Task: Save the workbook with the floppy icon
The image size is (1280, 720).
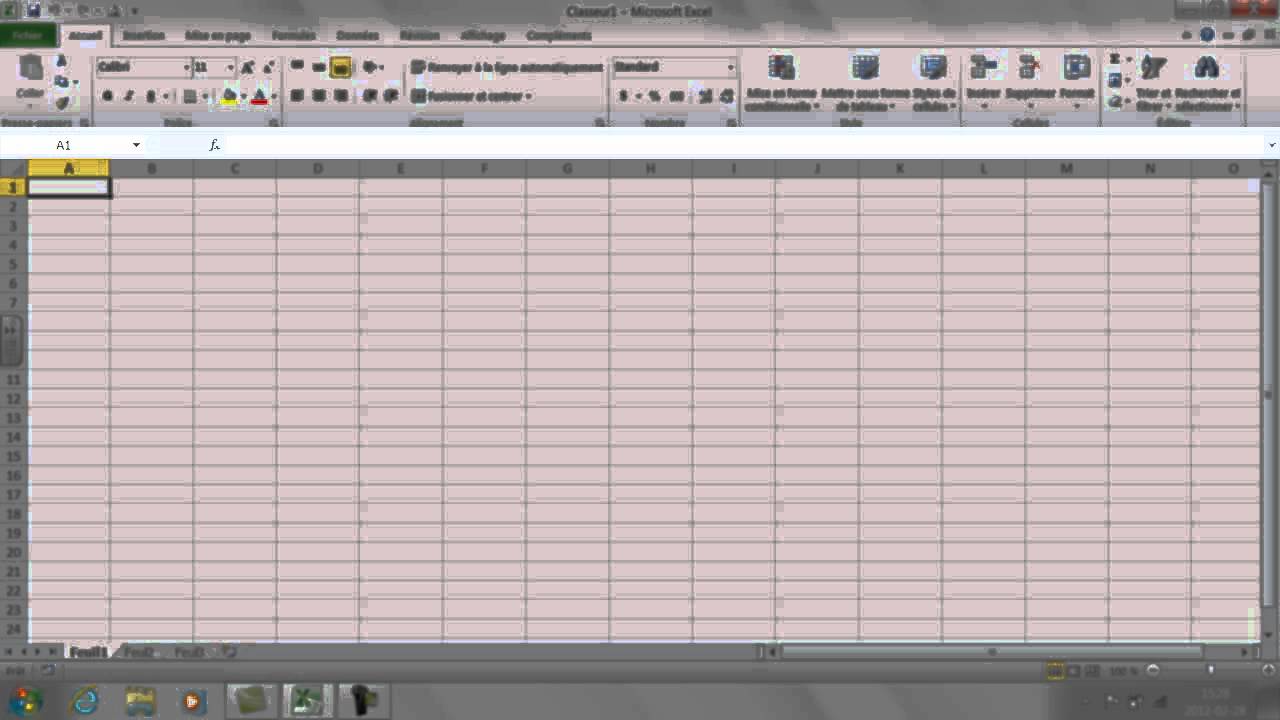Action: 33,11
